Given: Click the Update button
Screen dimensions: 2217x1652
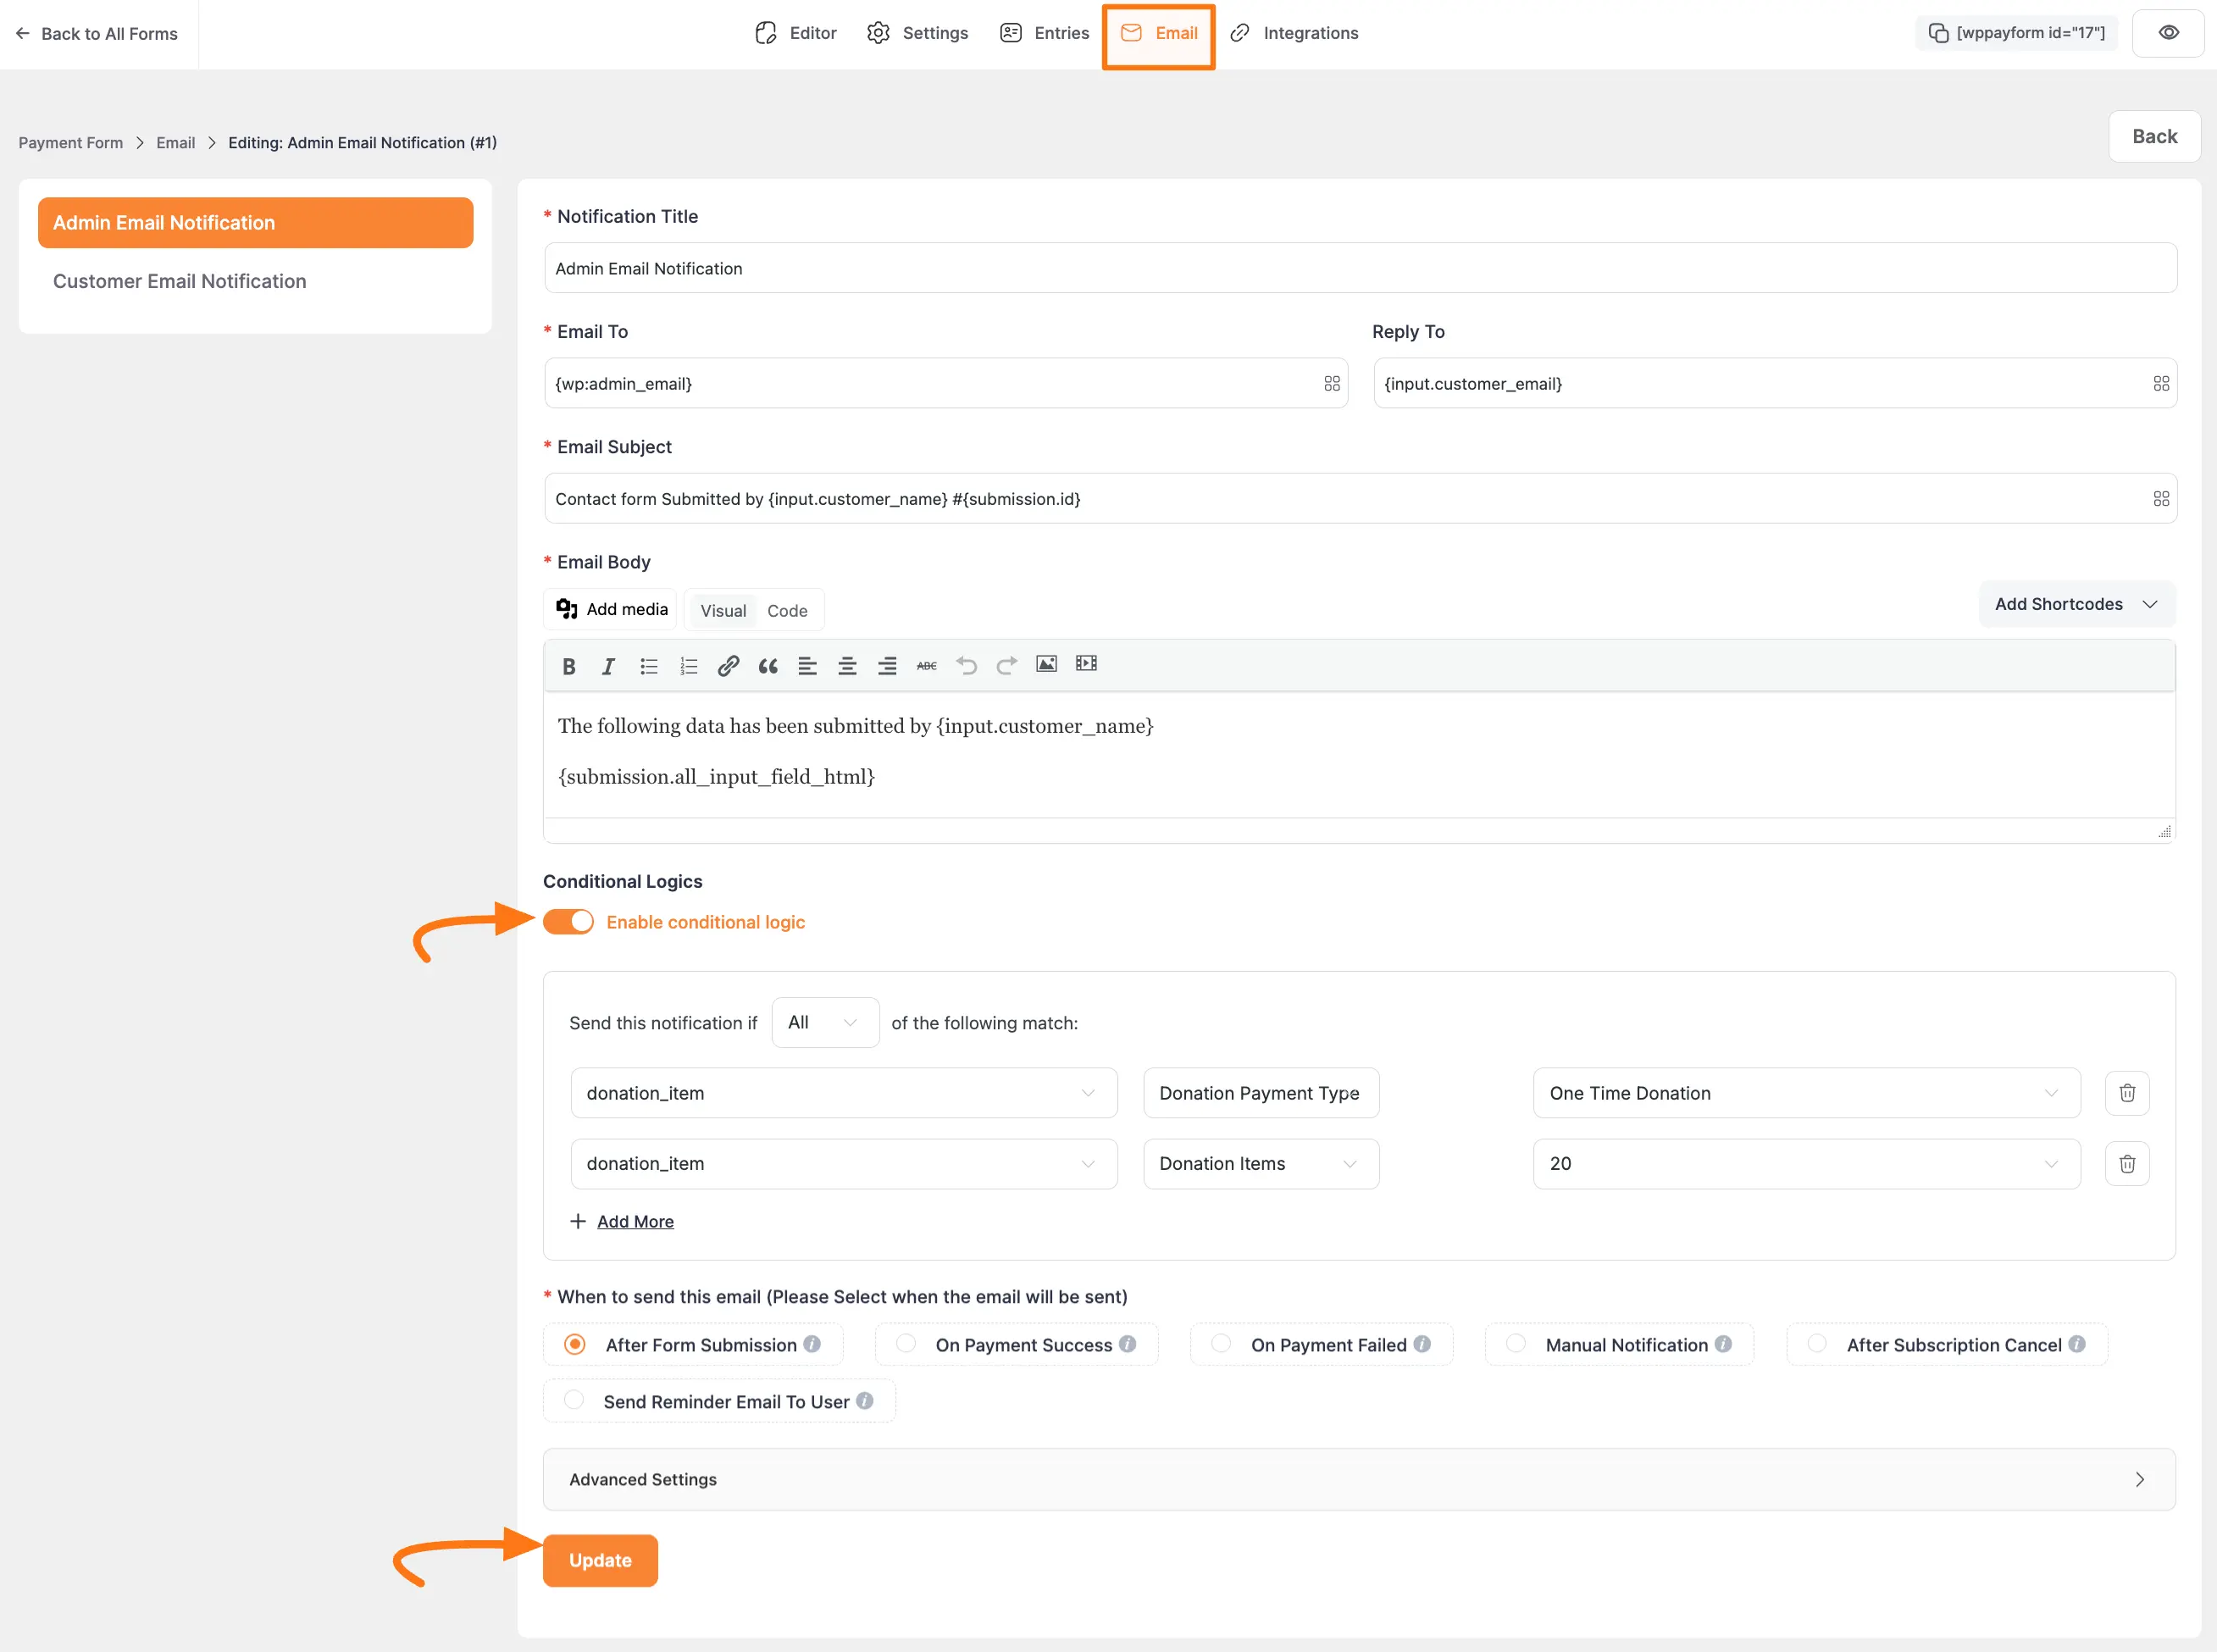Looking at the screenshot, I should pos(599,1559).
